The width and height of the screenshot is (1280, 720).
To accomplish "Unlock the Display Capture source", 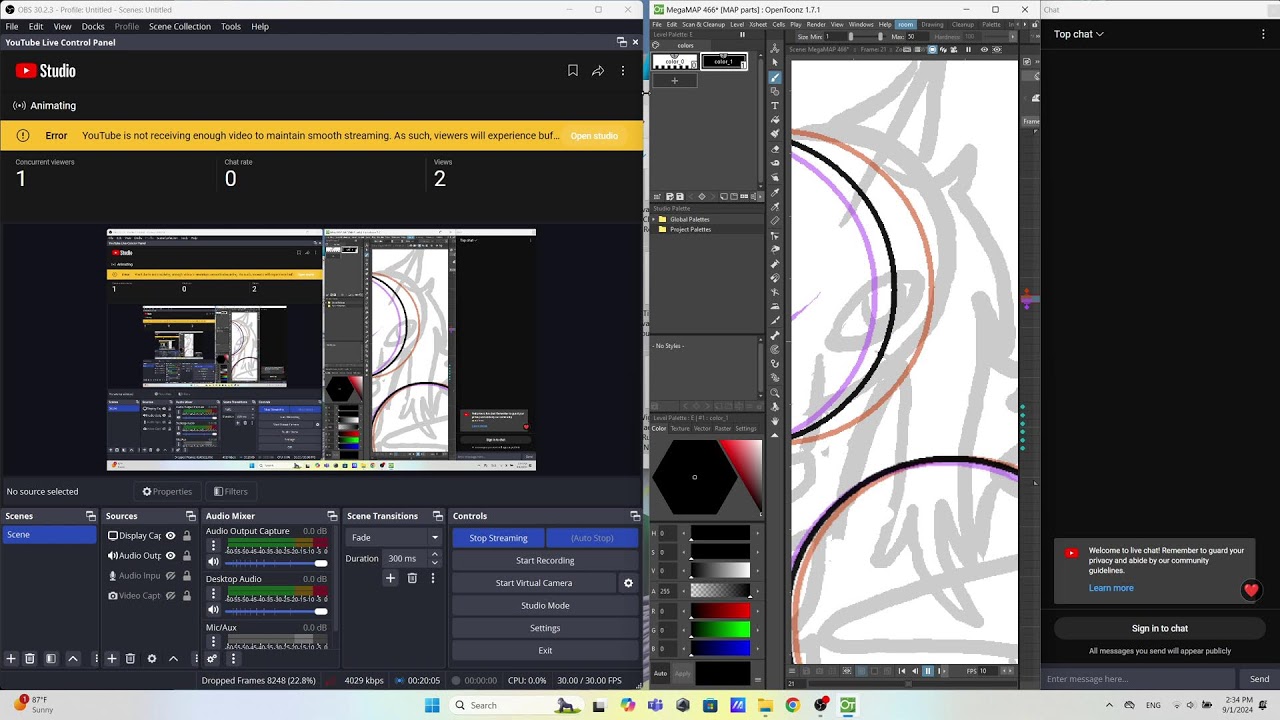I will (x=186, y=536).
